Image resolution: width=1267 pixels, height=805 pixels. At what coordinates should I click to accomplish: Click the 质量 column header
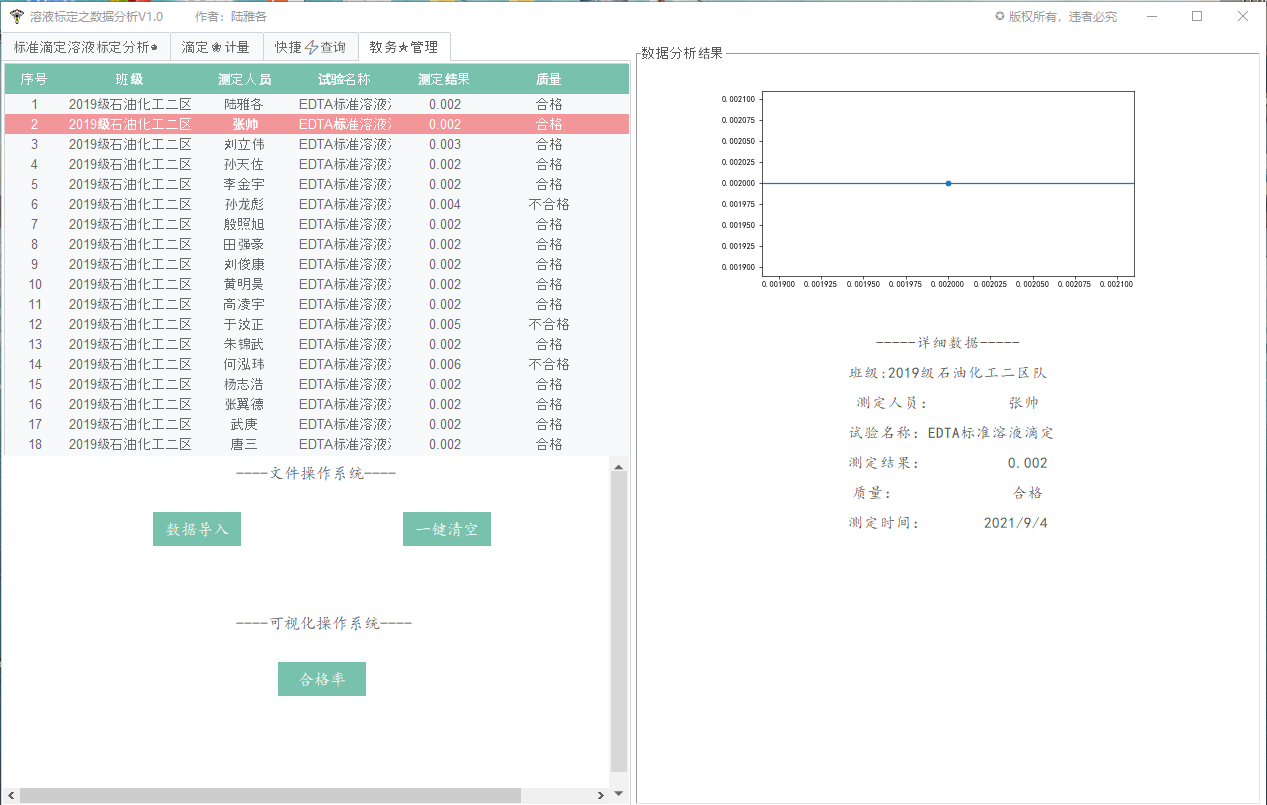coord(548,78)
